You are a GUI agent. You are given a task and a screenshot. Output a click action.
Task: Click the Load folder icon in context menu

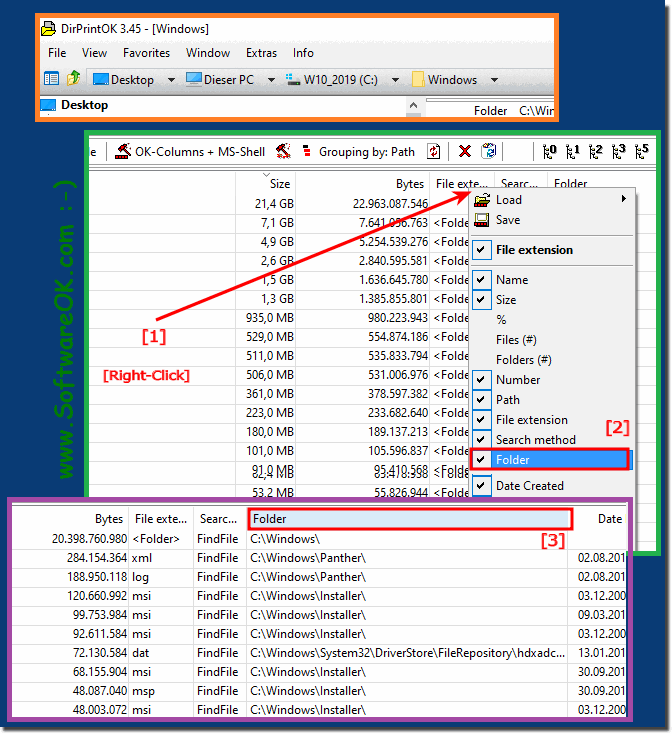pos(482,200)
